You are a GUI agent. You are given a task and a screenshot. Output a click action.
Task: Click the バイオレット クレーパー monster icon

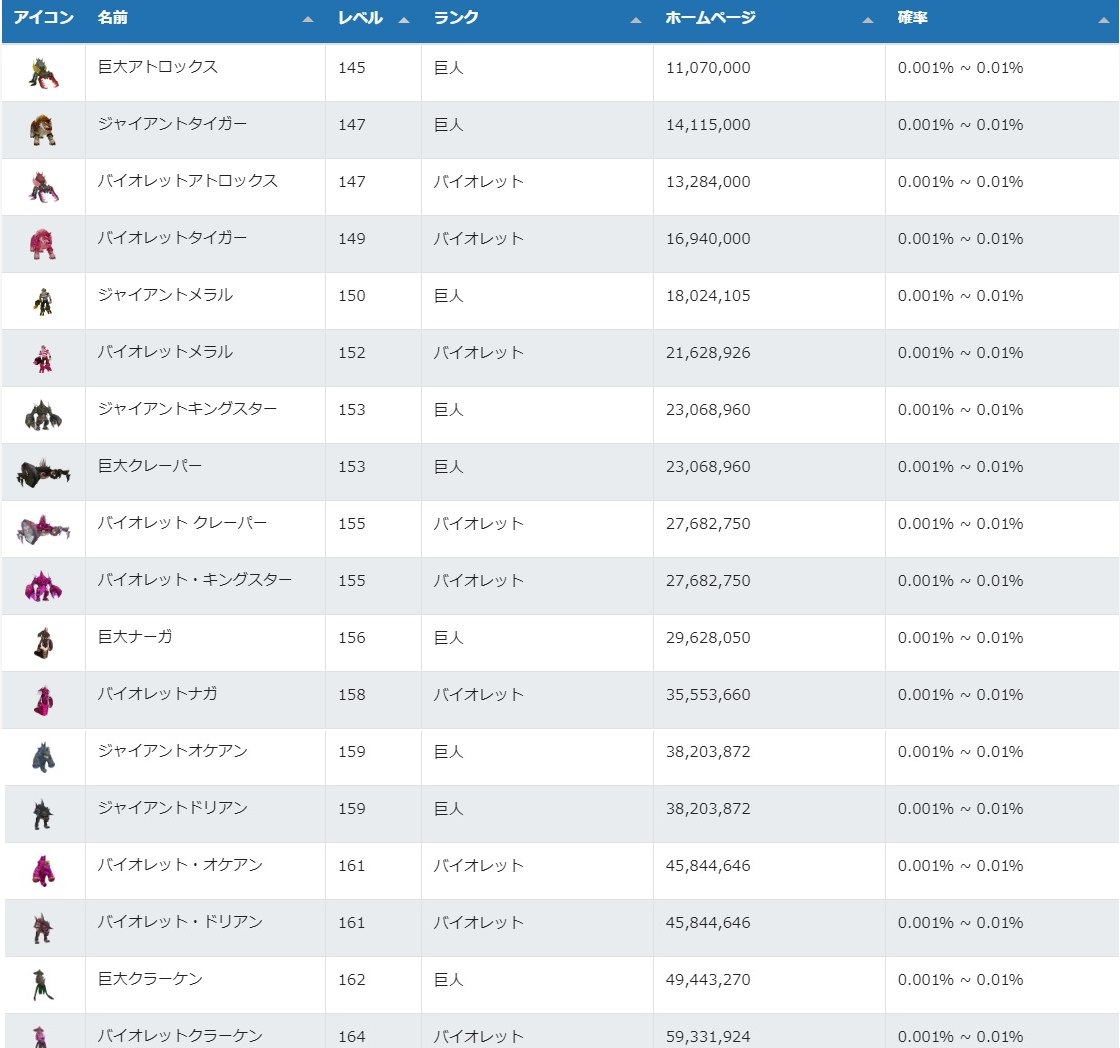pos(43,530)
